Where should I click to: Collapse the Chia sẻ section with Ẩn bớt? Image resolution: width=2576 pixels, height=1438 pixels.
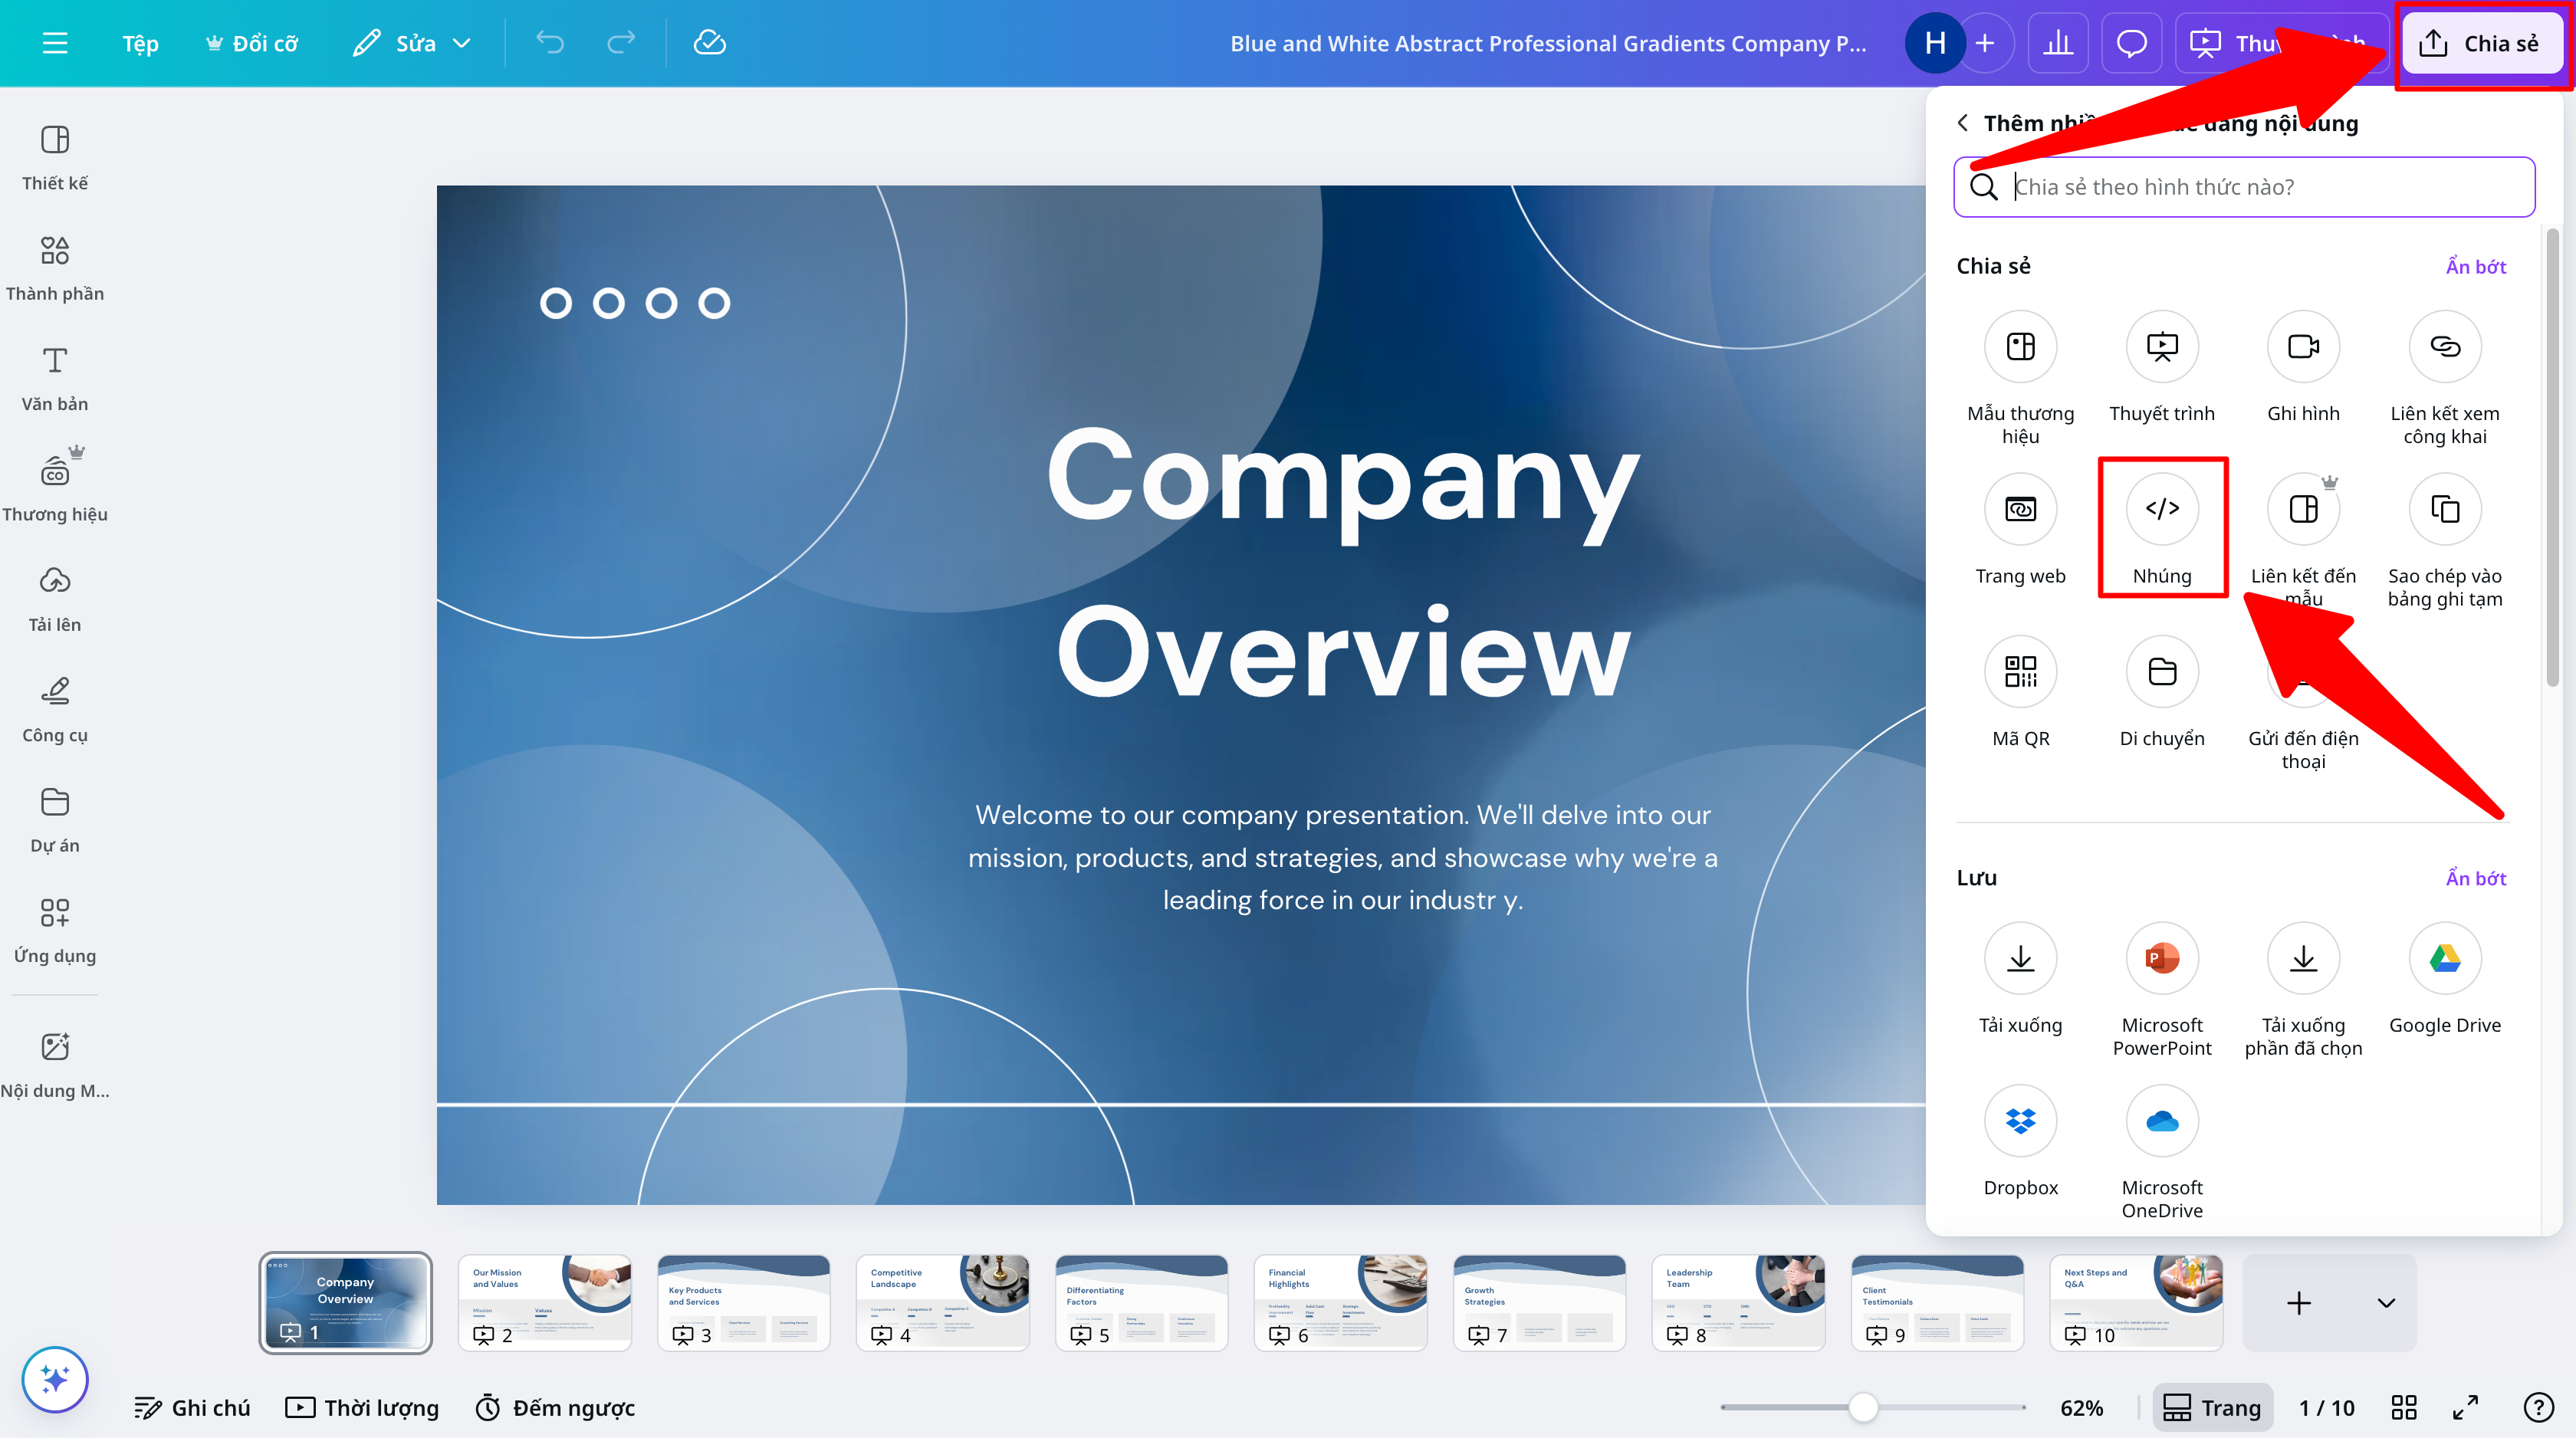click(x=2475, y=266)
